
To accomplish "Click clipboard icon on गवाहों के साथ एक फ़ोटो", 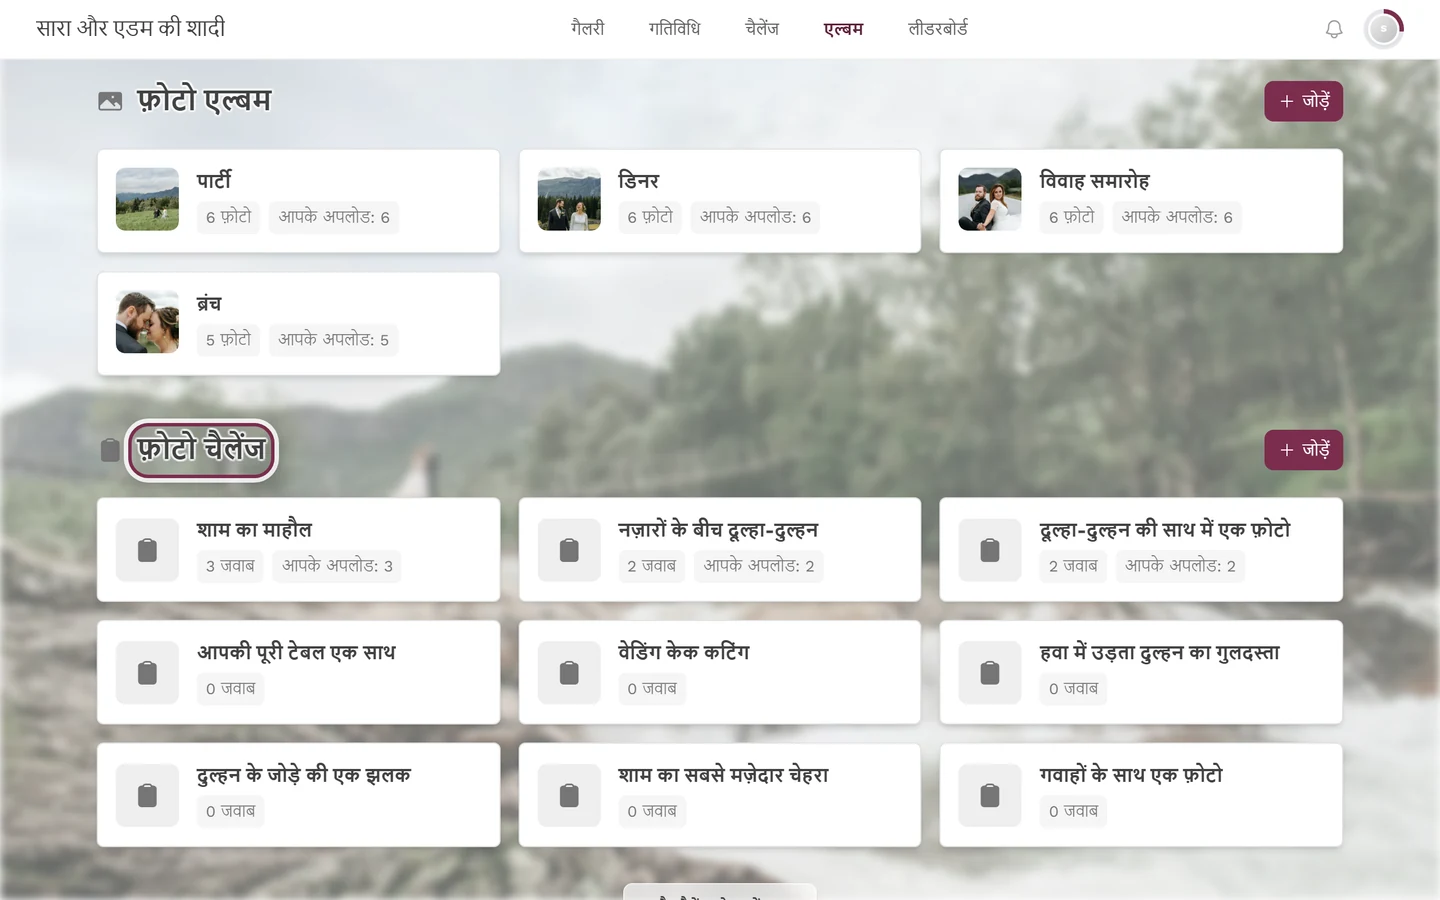I will [x=990, y=795].
